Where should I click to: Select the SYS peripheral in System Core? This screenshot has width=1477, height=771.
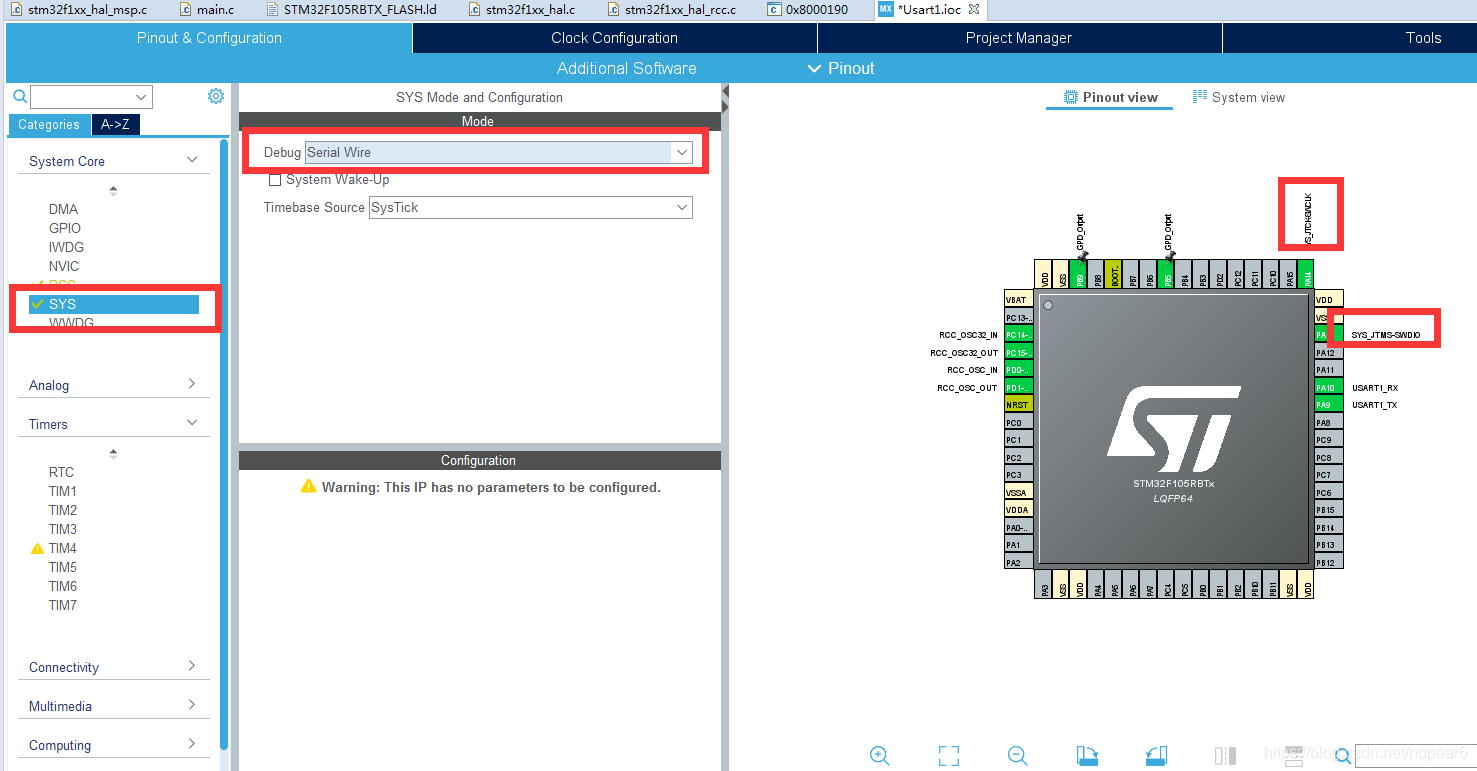114,304
